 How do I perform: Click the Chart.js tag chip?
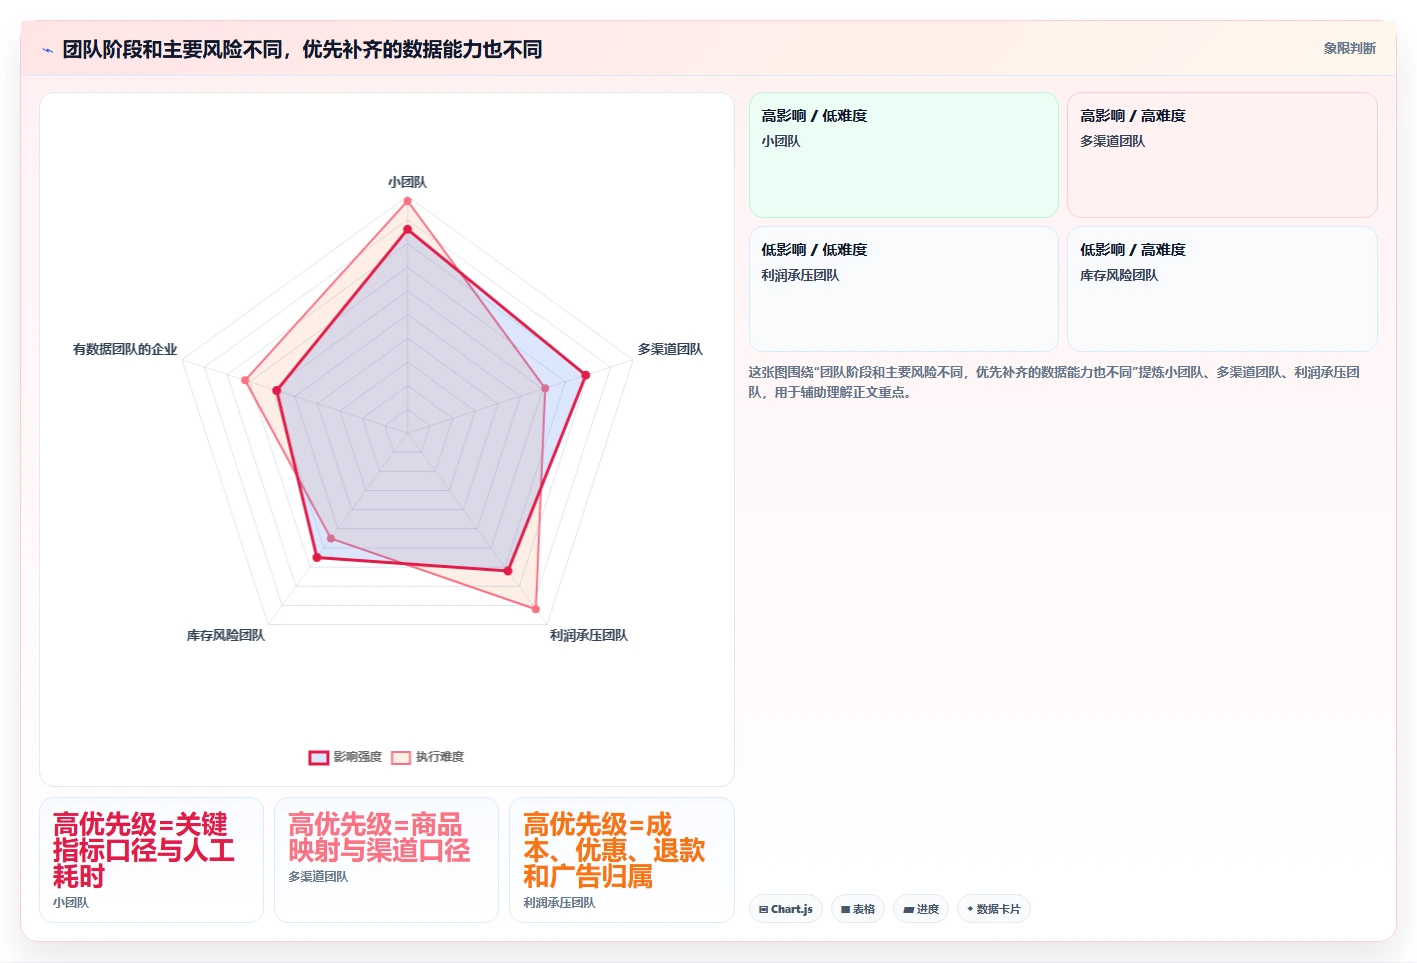(x=786, y=909)
